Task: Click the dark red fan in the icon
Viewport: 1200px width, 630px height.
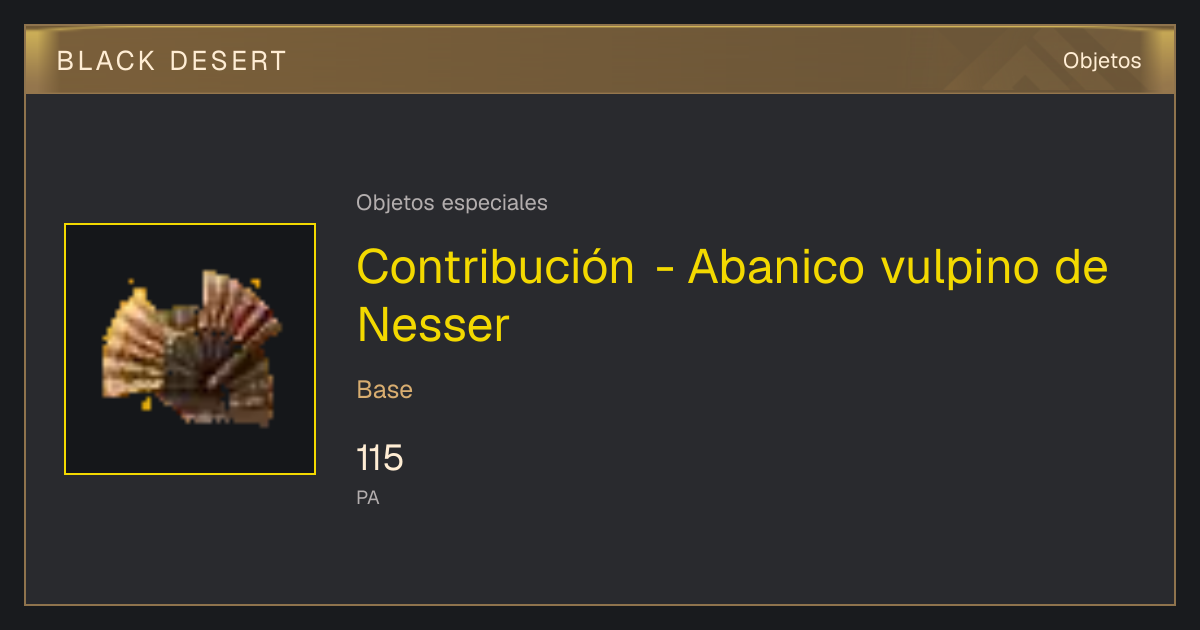Action: point(238,310)
